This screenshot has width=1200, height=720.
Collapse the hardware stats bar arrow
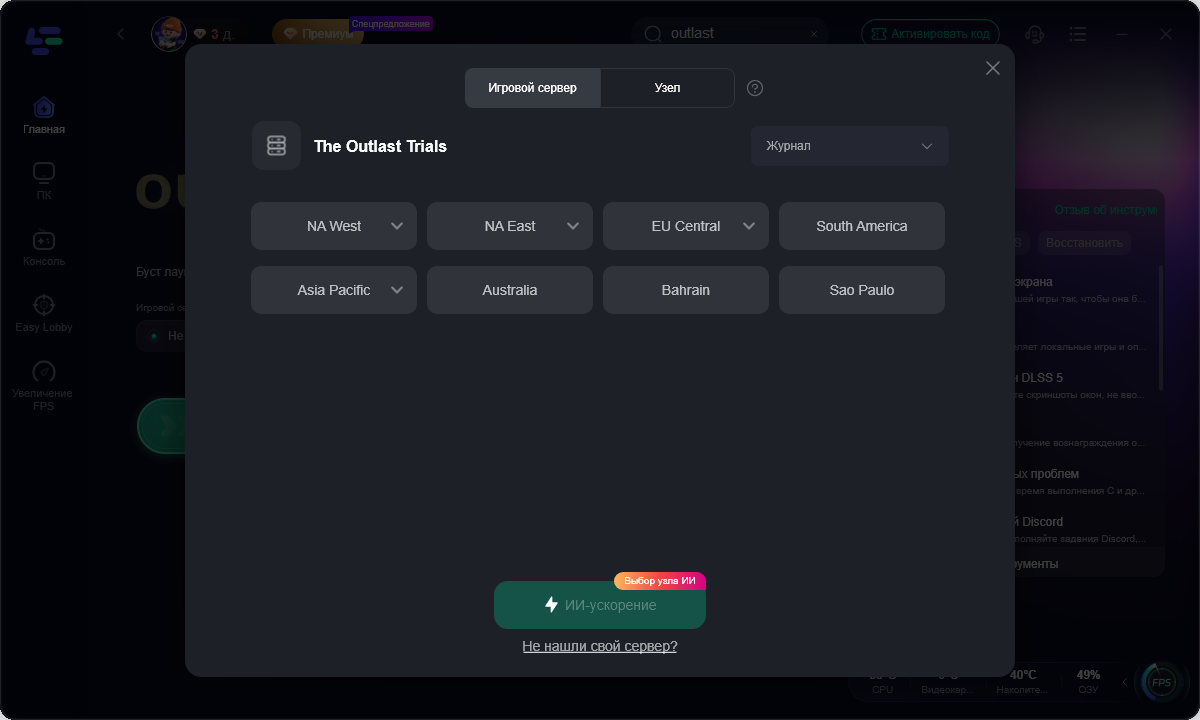tap(1123, 683)
